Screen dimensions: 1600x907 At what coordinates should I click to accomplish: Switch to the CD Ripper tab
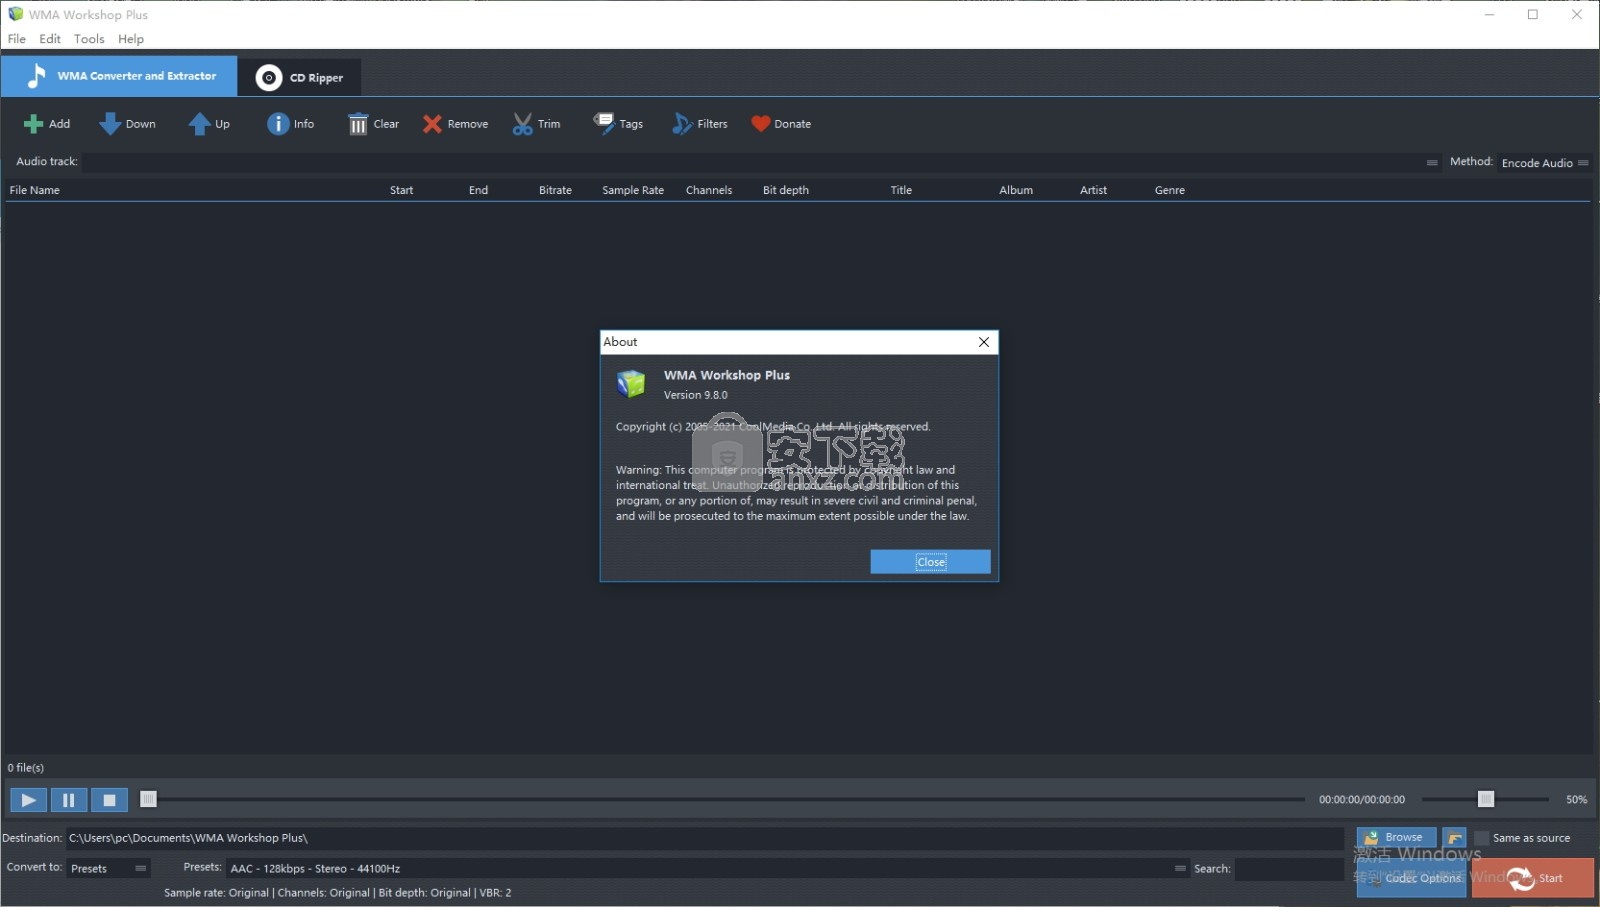coord(300,77)
